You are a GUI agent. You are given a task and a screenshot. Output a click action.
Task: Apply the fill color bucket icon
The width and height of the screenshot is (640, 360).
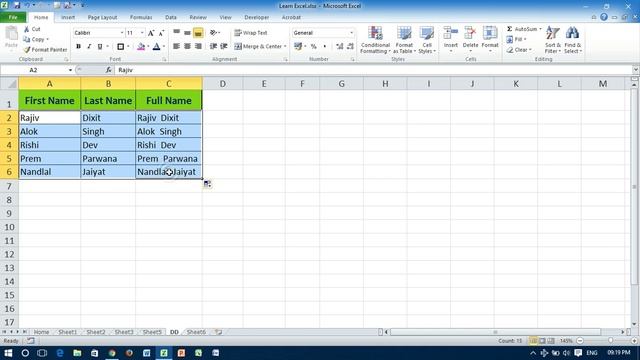(x=141, y=47)
